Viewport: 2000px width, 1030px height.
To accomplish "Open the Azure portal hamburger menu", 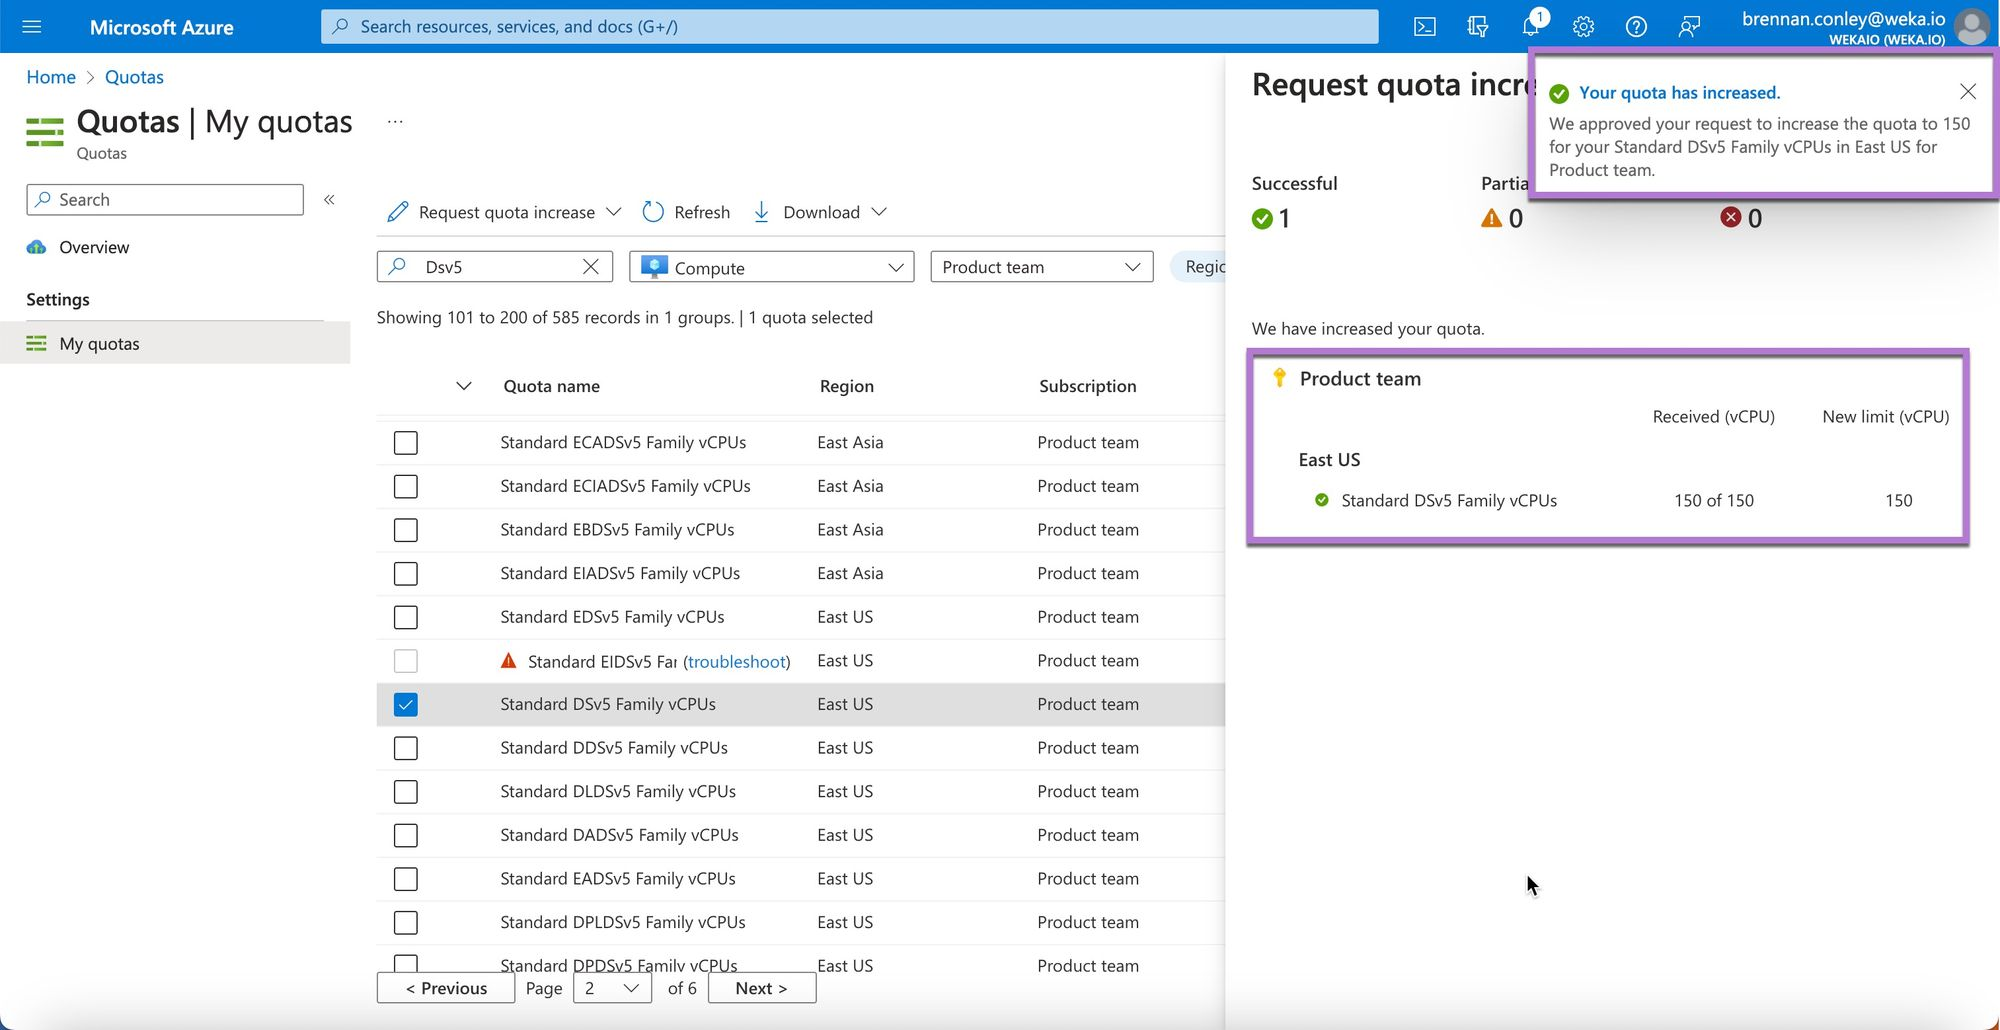I will (32, 27).
